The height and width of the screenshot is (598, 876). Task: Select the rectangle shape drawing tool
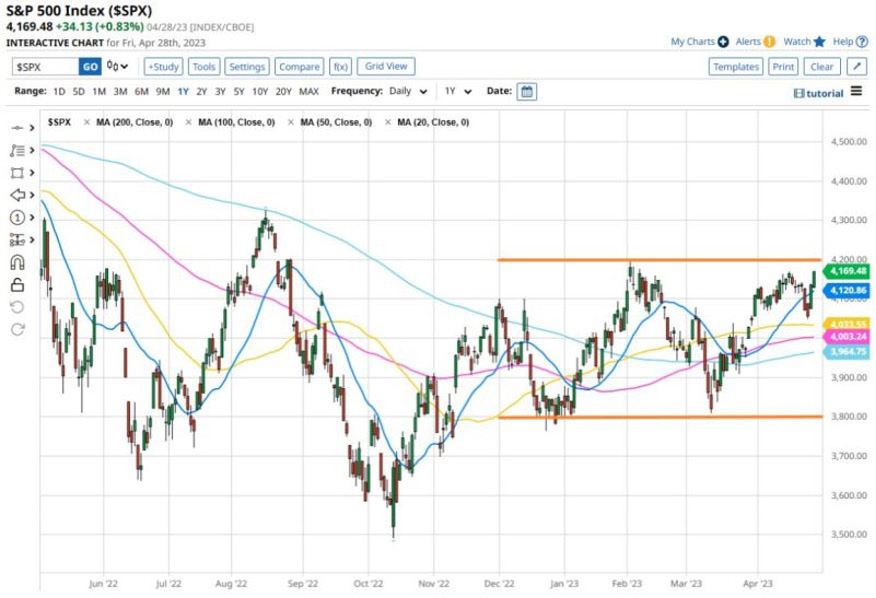(17, 173)
